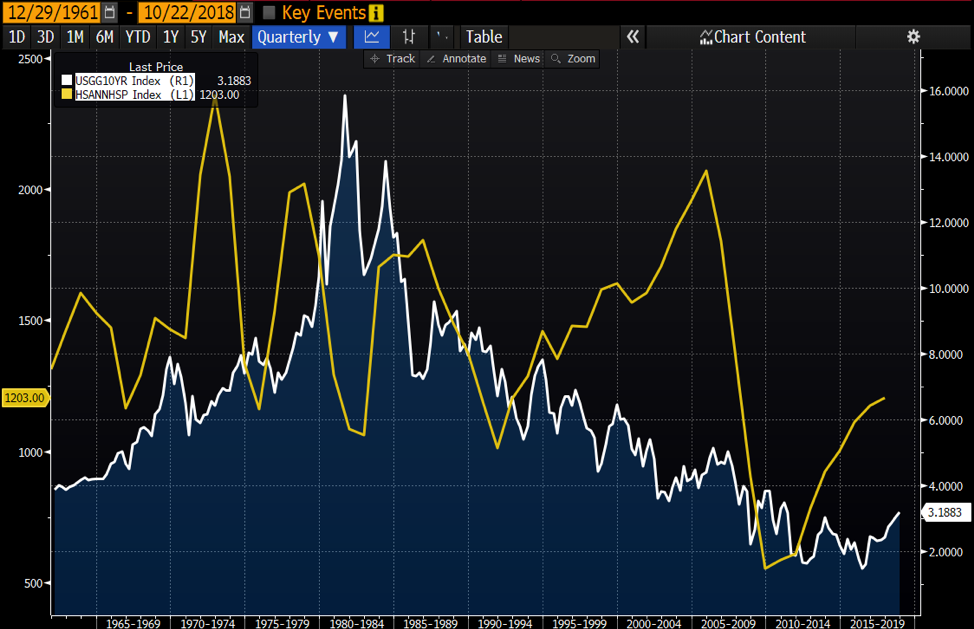
Task: Show News on the chart
Action: [x=518, y=59]
